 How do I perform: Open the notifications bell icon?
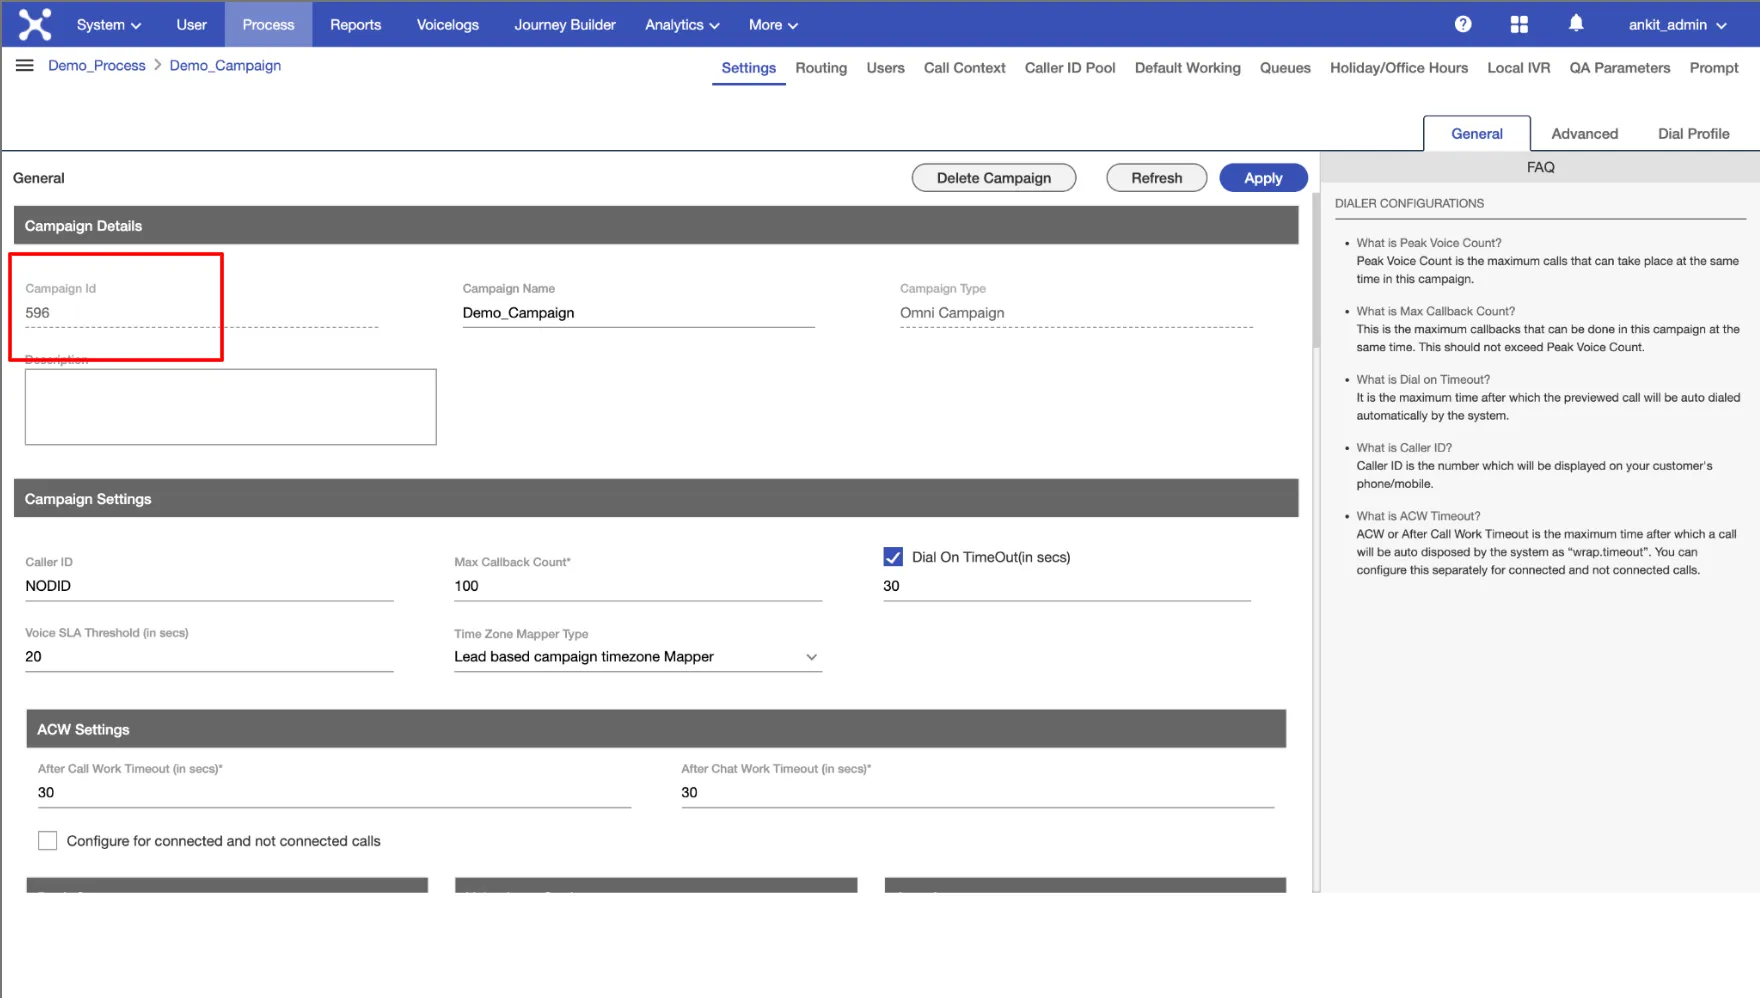pos(1576,23)
